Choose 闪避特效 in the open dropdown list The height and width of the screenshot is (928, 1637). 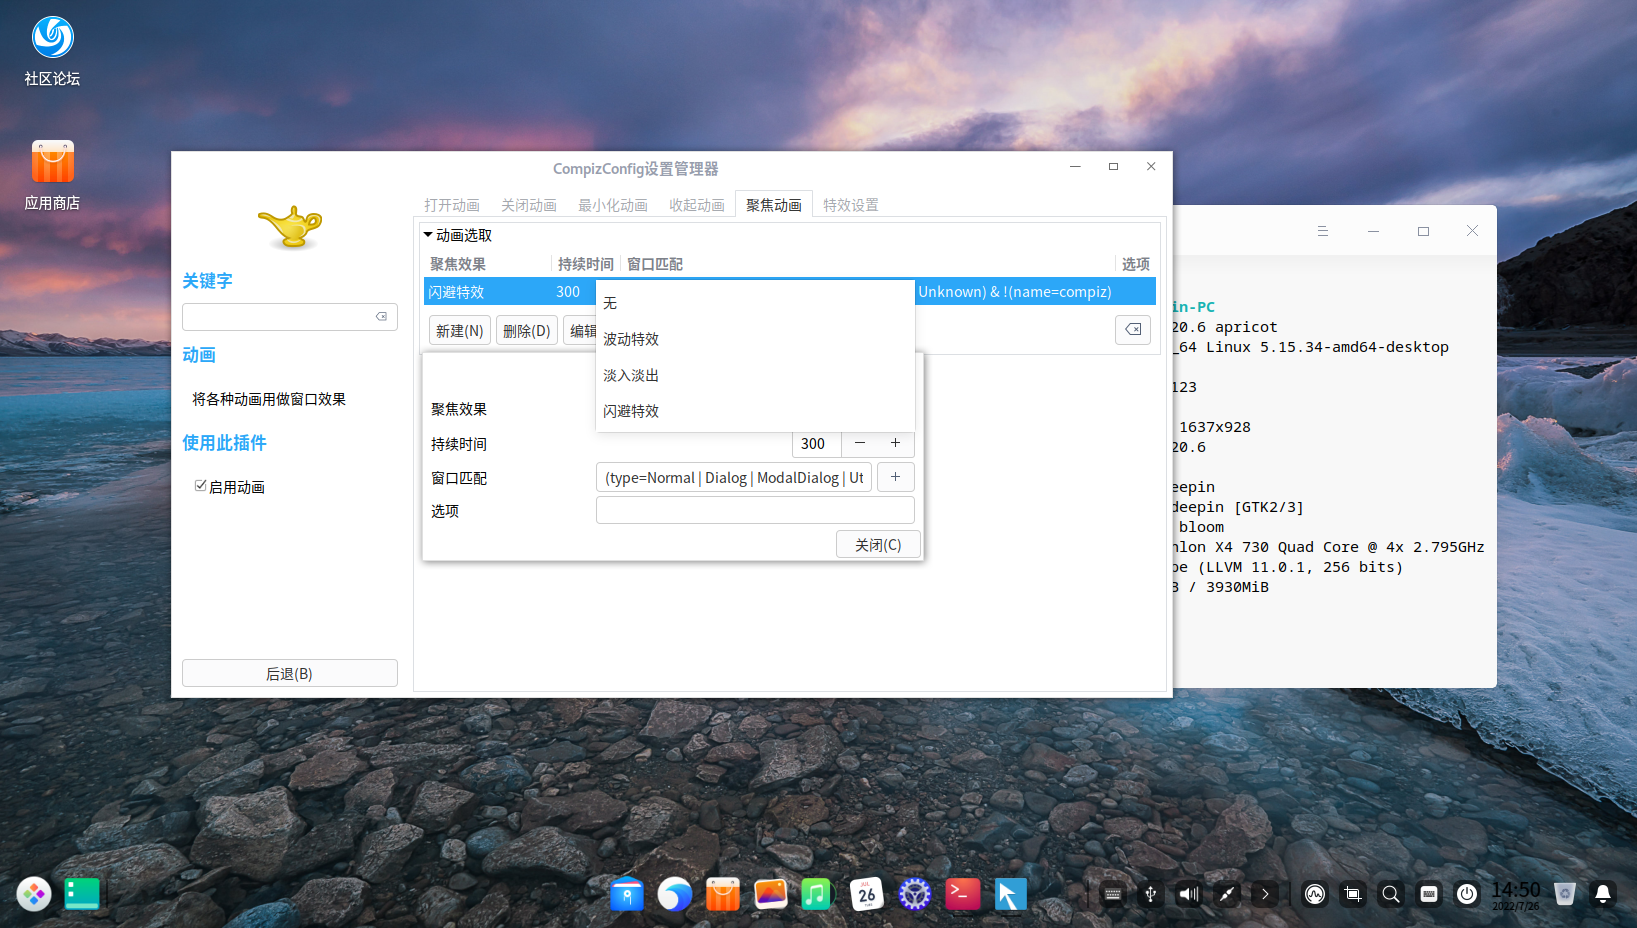755,411
